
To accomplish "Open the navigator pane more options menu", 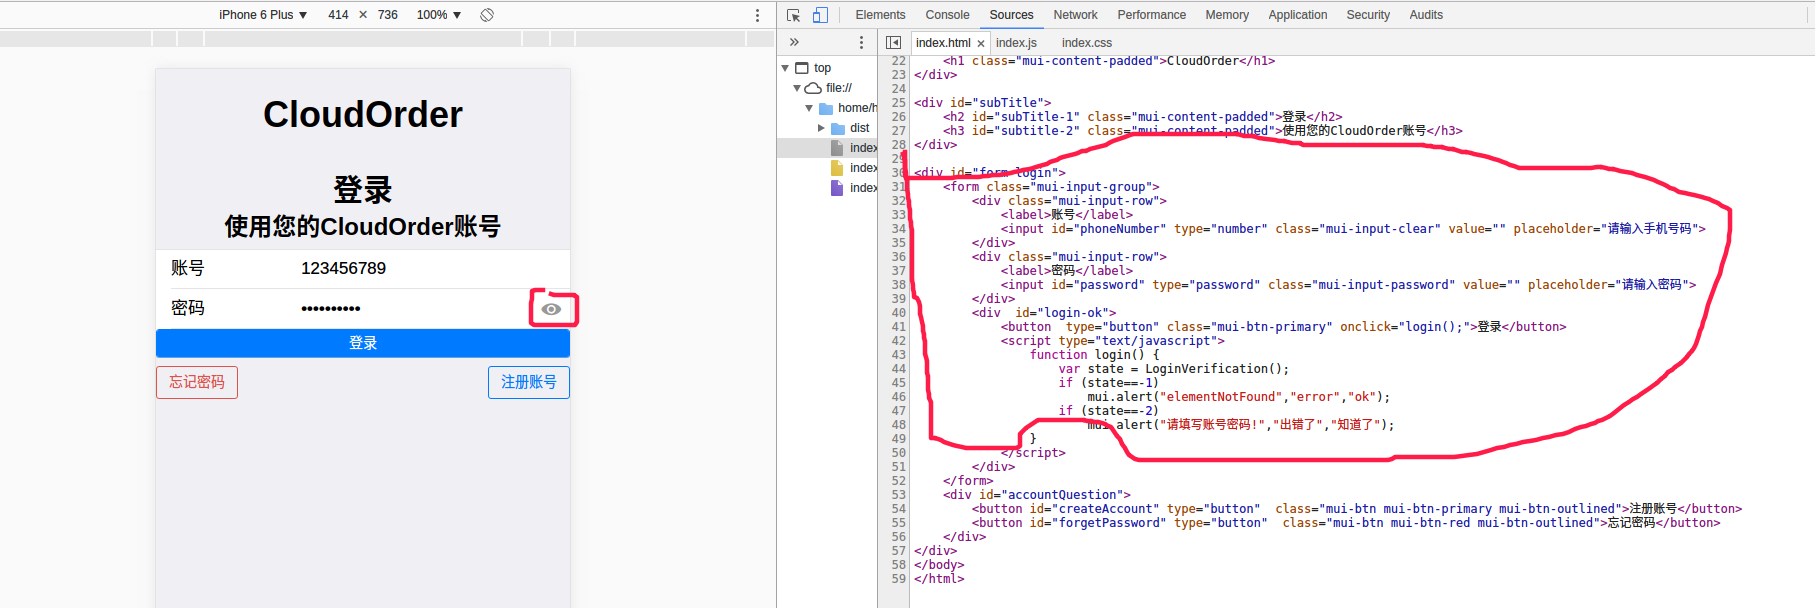I will (x=861, y=43).
